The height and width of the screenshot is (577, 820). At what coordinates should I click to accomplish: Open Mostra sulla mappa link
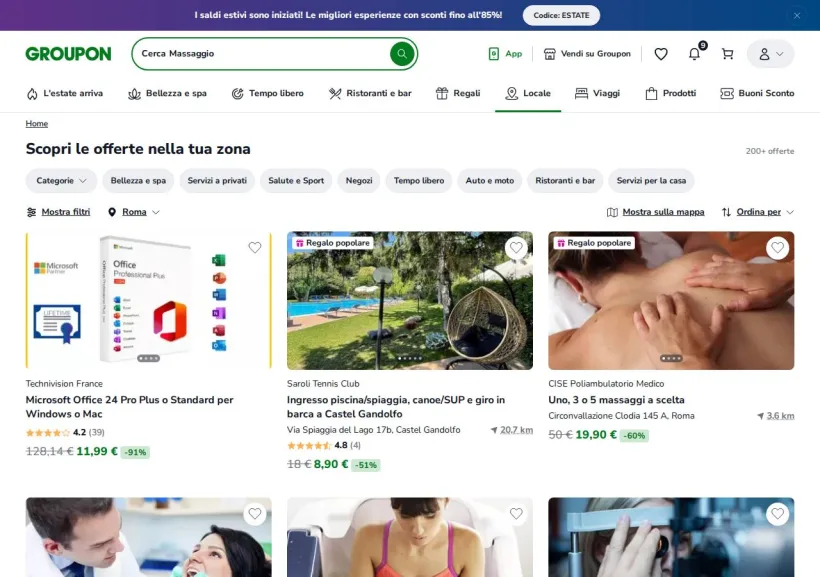(663, 212)
